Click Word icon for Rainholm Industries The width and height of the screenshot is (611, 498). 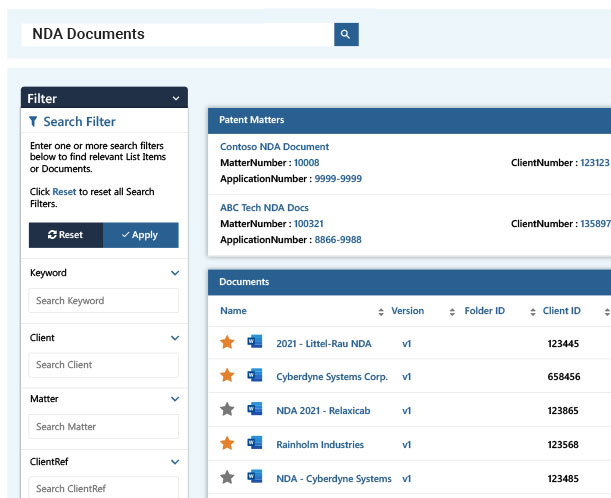255,443
